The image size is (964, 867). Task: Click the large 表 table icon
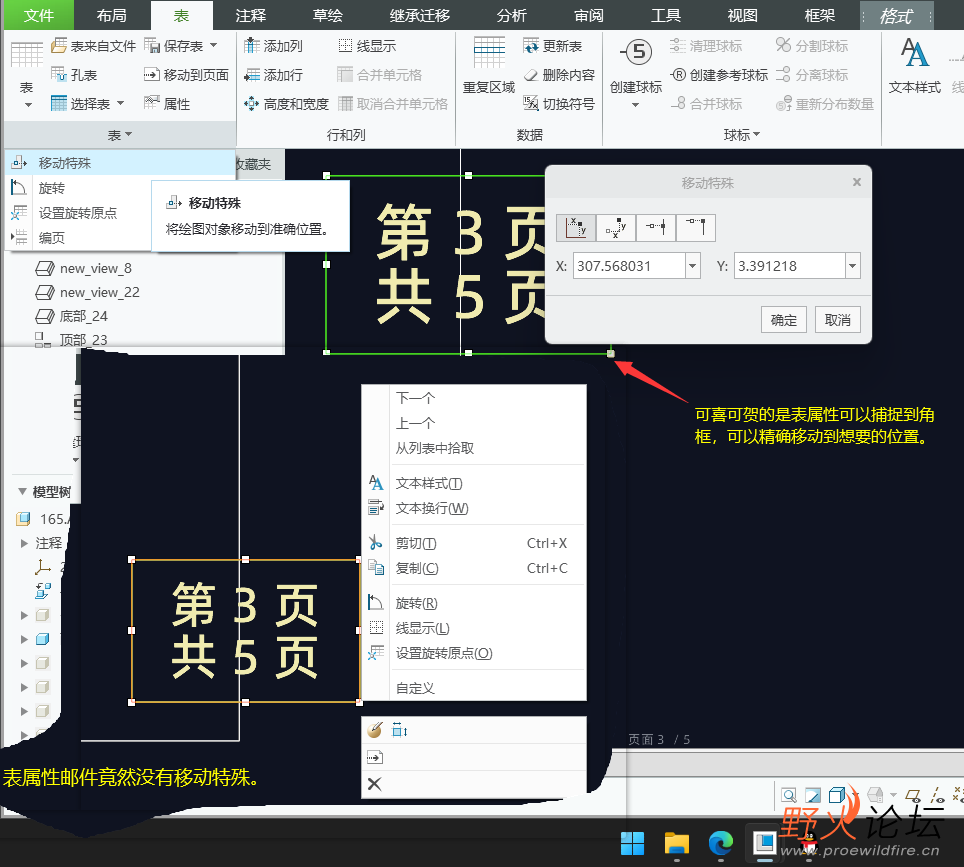click(x=26, y=54)
